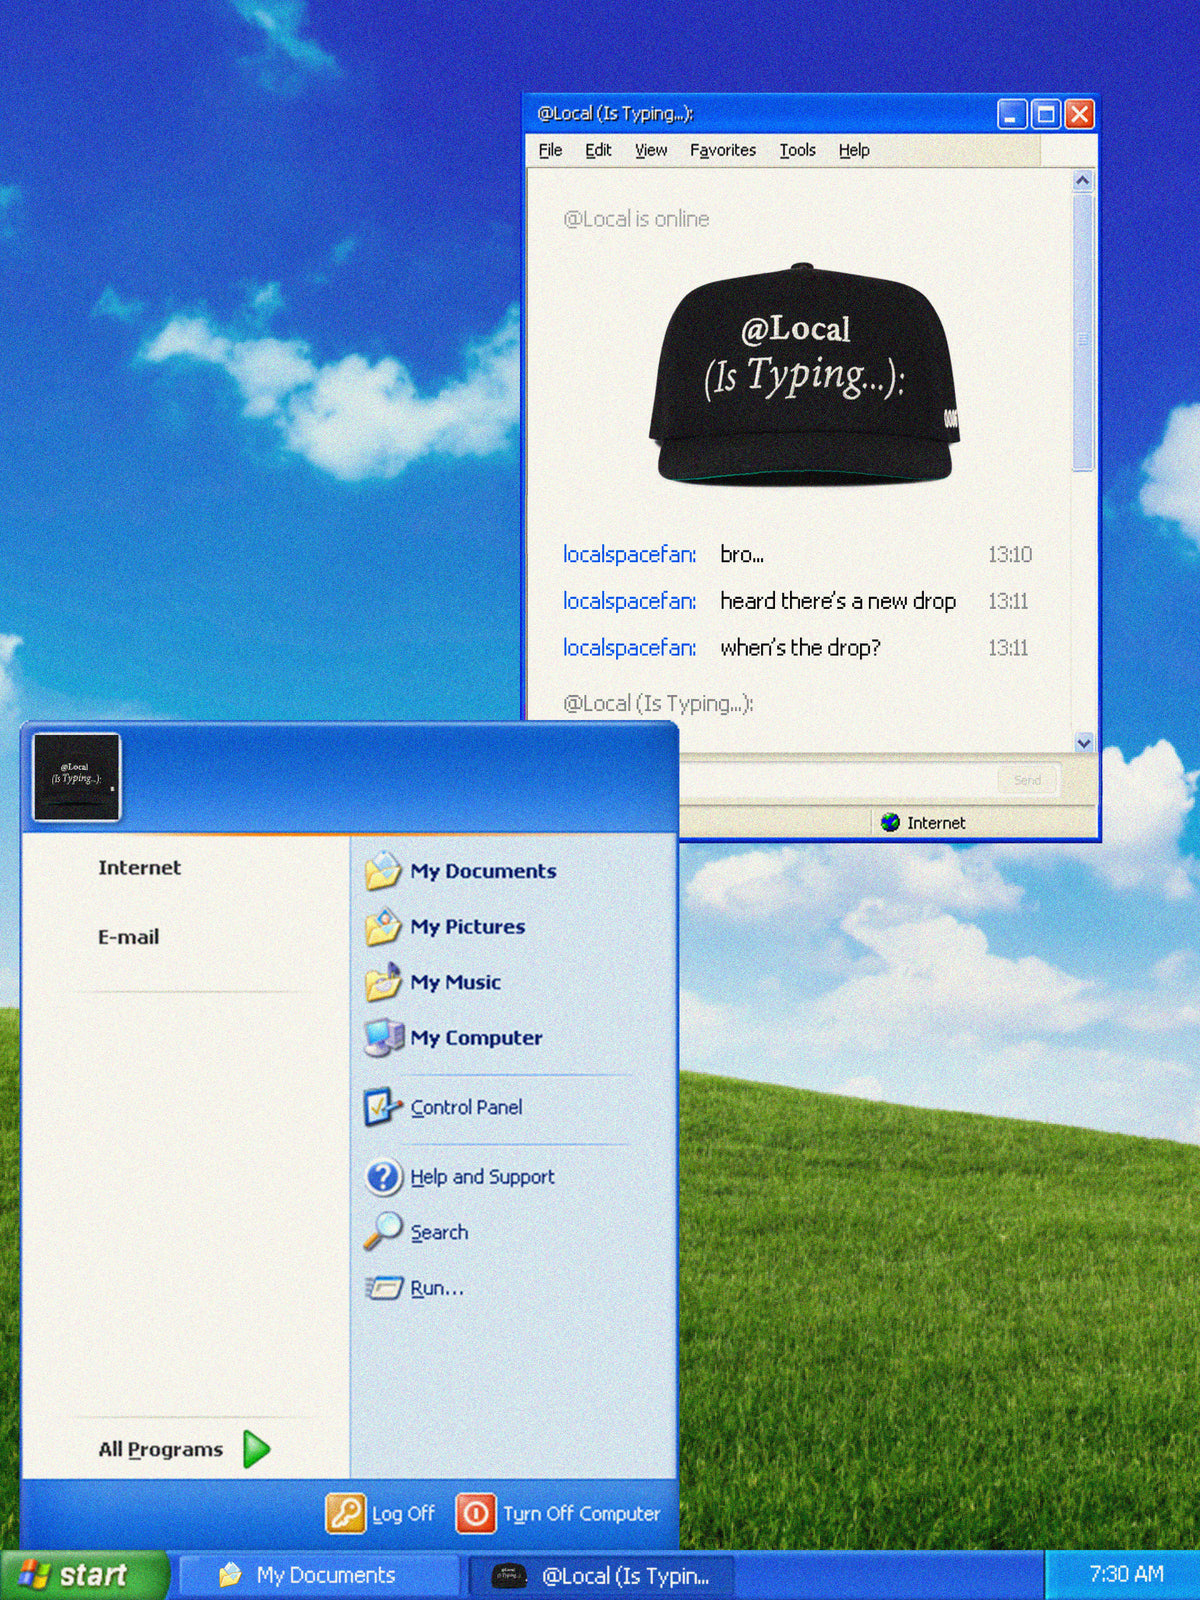Open the Control Panel icon
The image size is (1200, 1600).
tap(383, 1107)
